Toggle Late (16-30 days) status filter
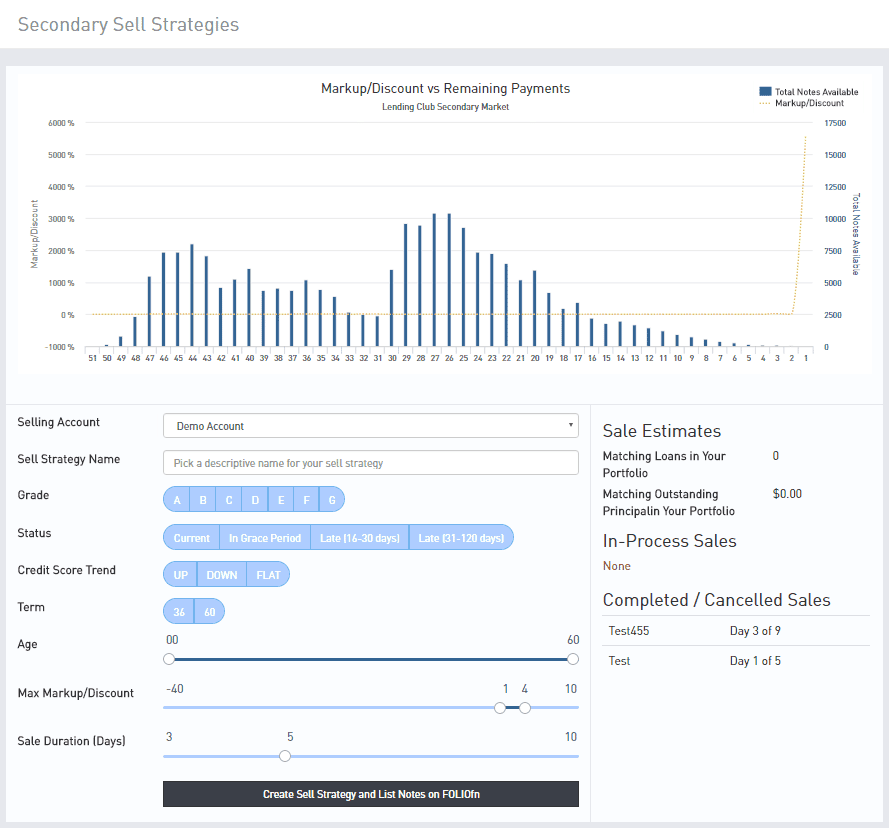 coord(360,538)
